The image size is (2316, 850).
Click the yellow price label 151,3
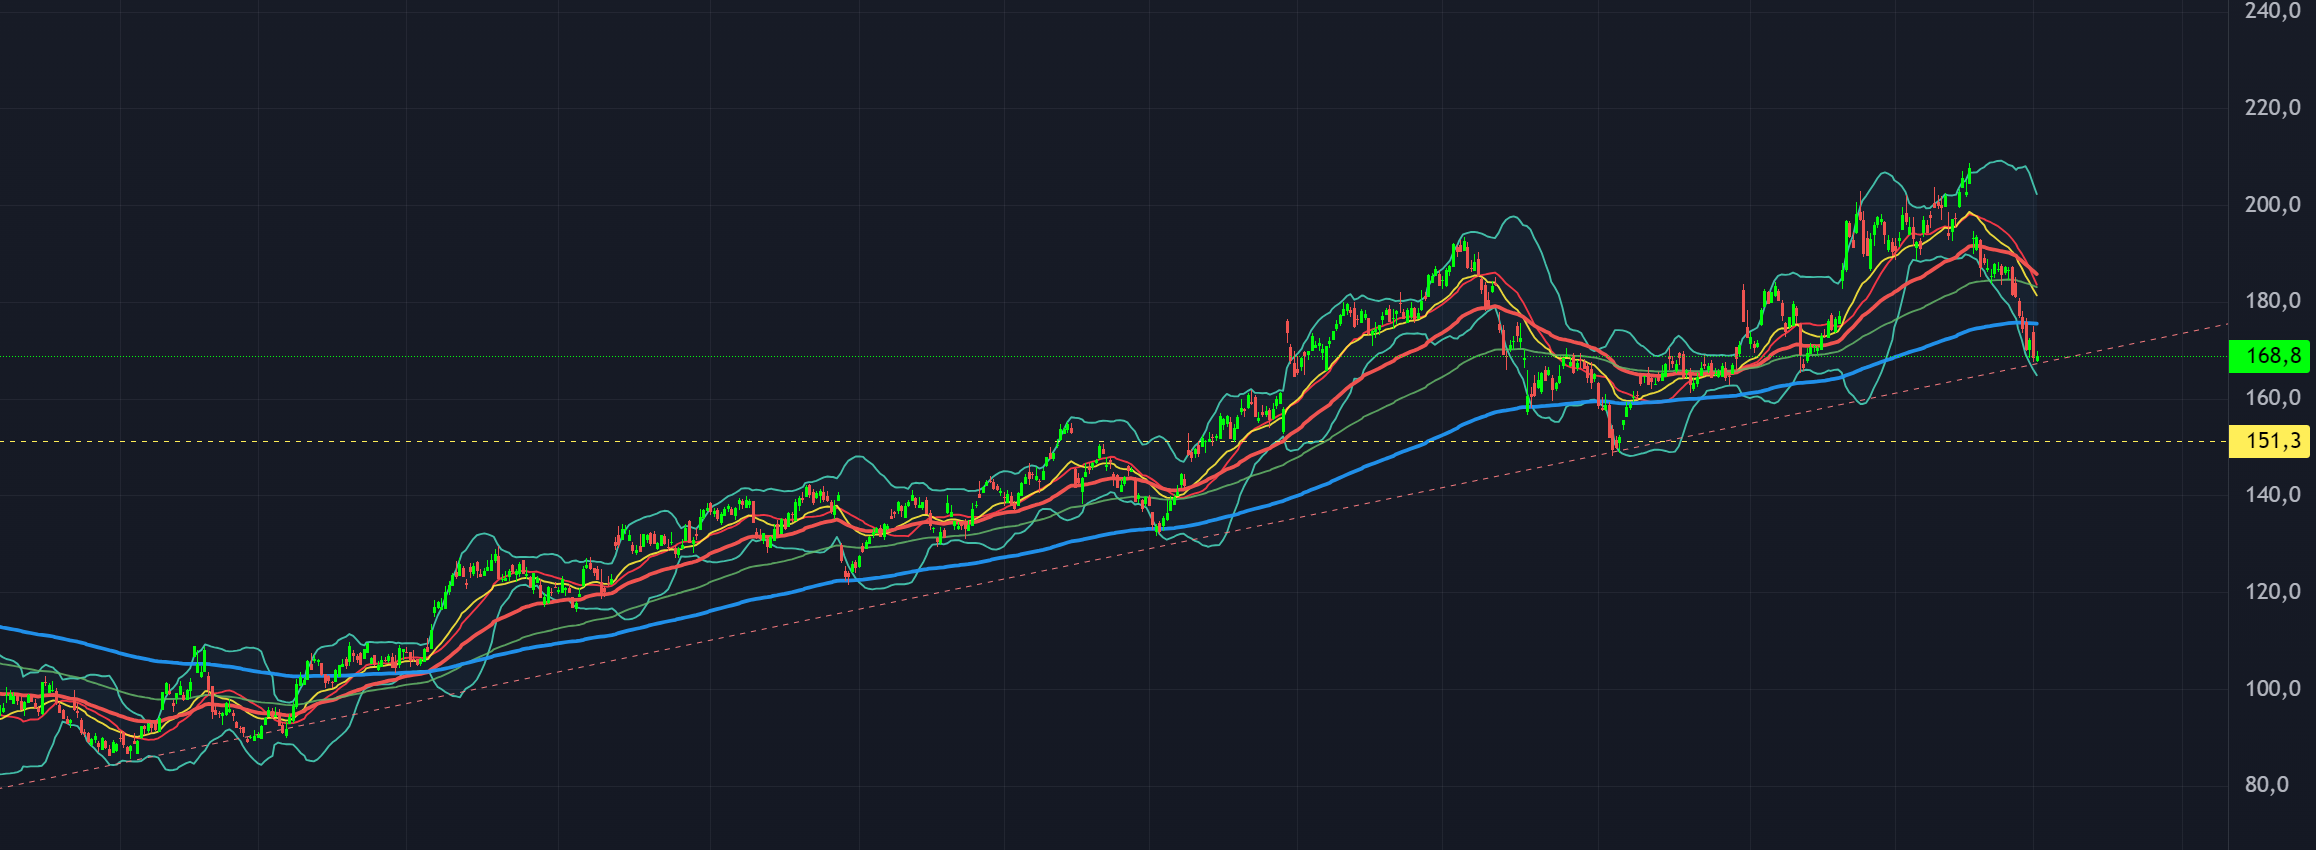(2269, 441)
